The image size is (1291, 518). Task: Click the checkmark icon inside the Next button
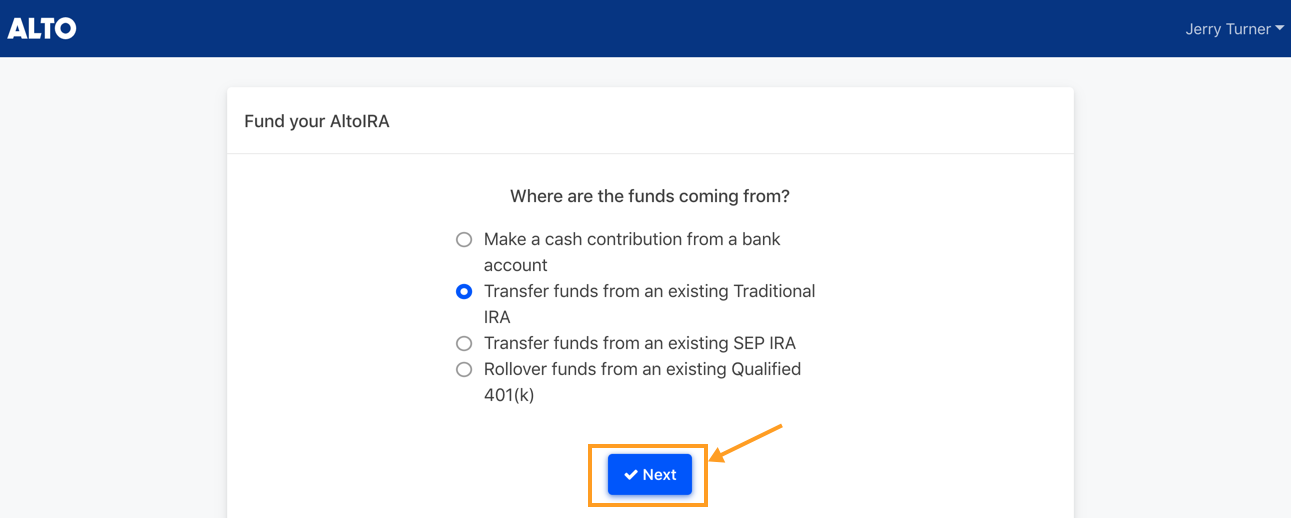631,475
